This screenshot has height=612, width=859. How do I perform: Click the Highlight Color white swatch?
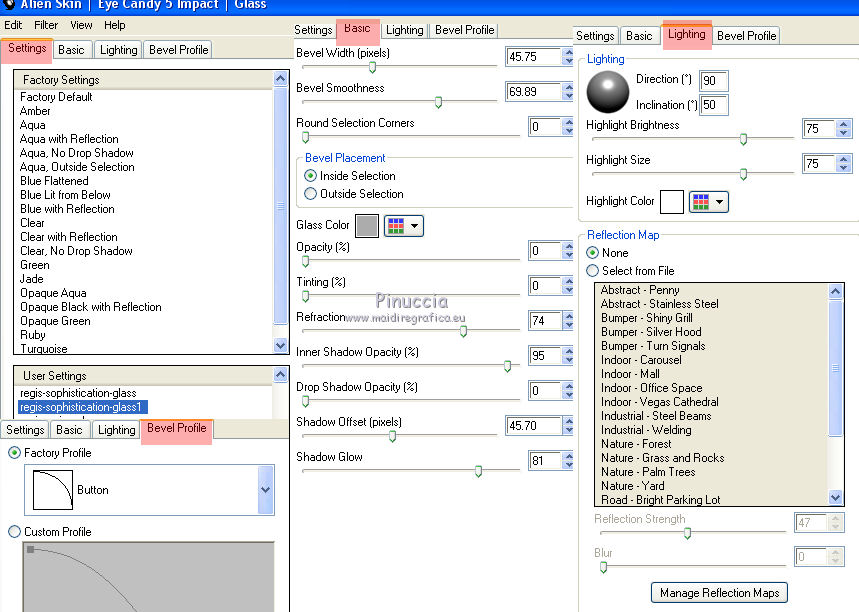pos(672,202)
